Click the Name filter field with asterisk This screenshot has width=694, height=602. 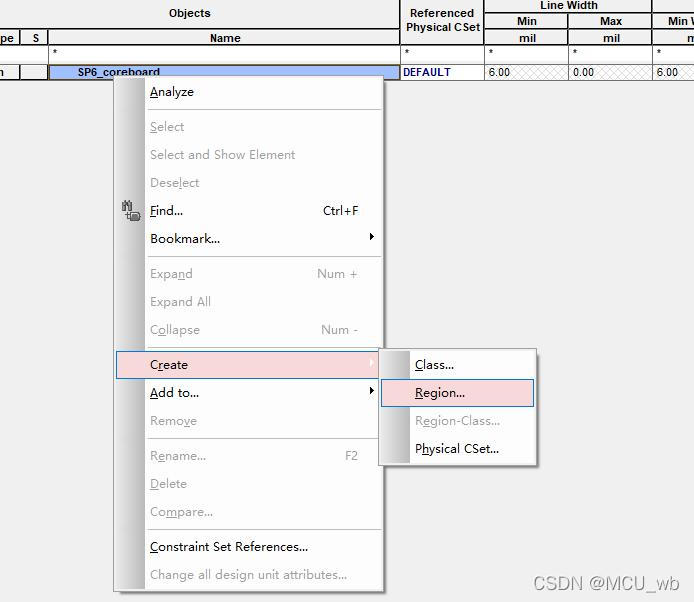tap(224, 52)
